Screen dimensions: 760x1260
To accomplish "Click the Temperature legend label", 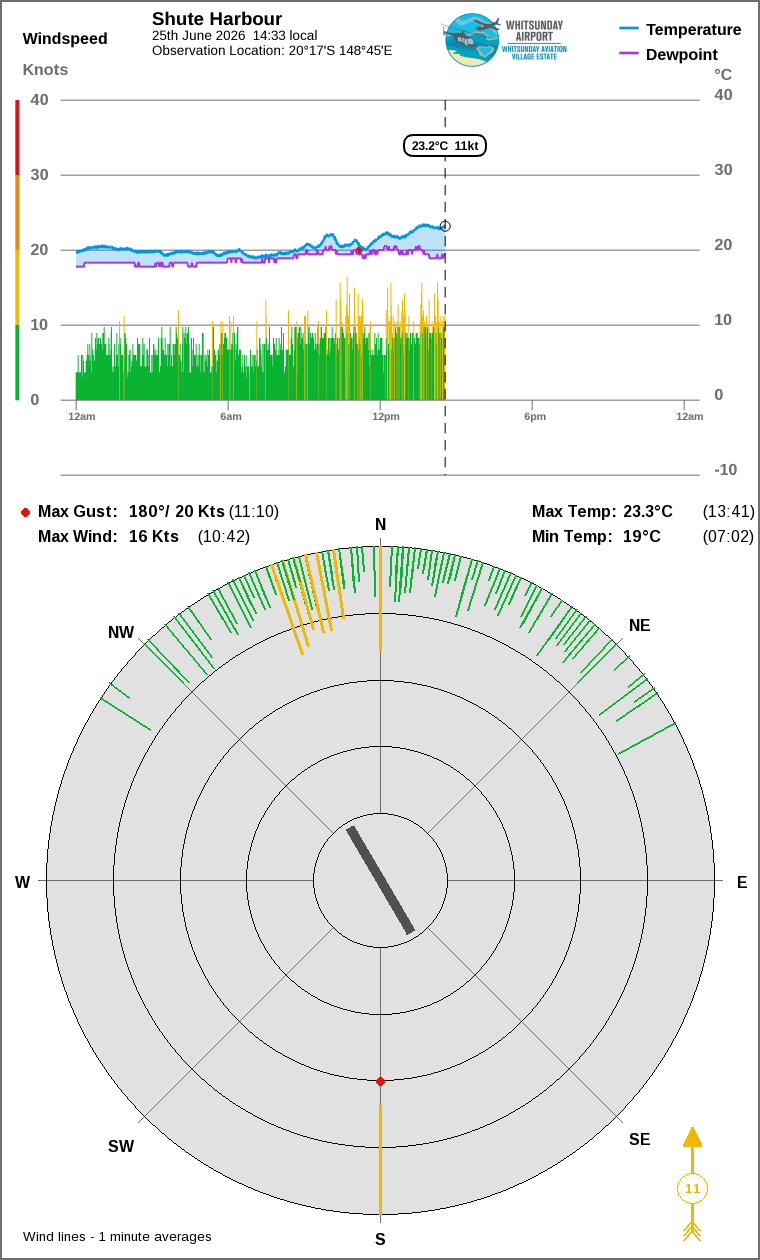I will pos(694,29).
